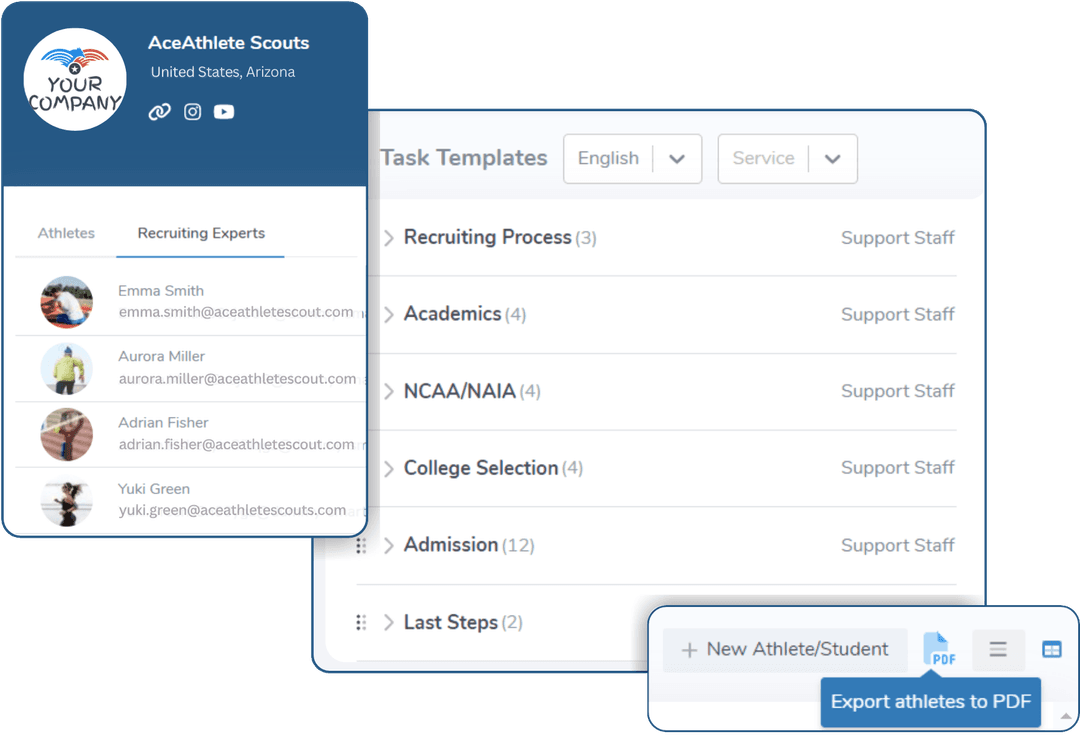Grab the Admission row drag handle
This screenshot has width=1080, height=739.
tap(361, 546)
